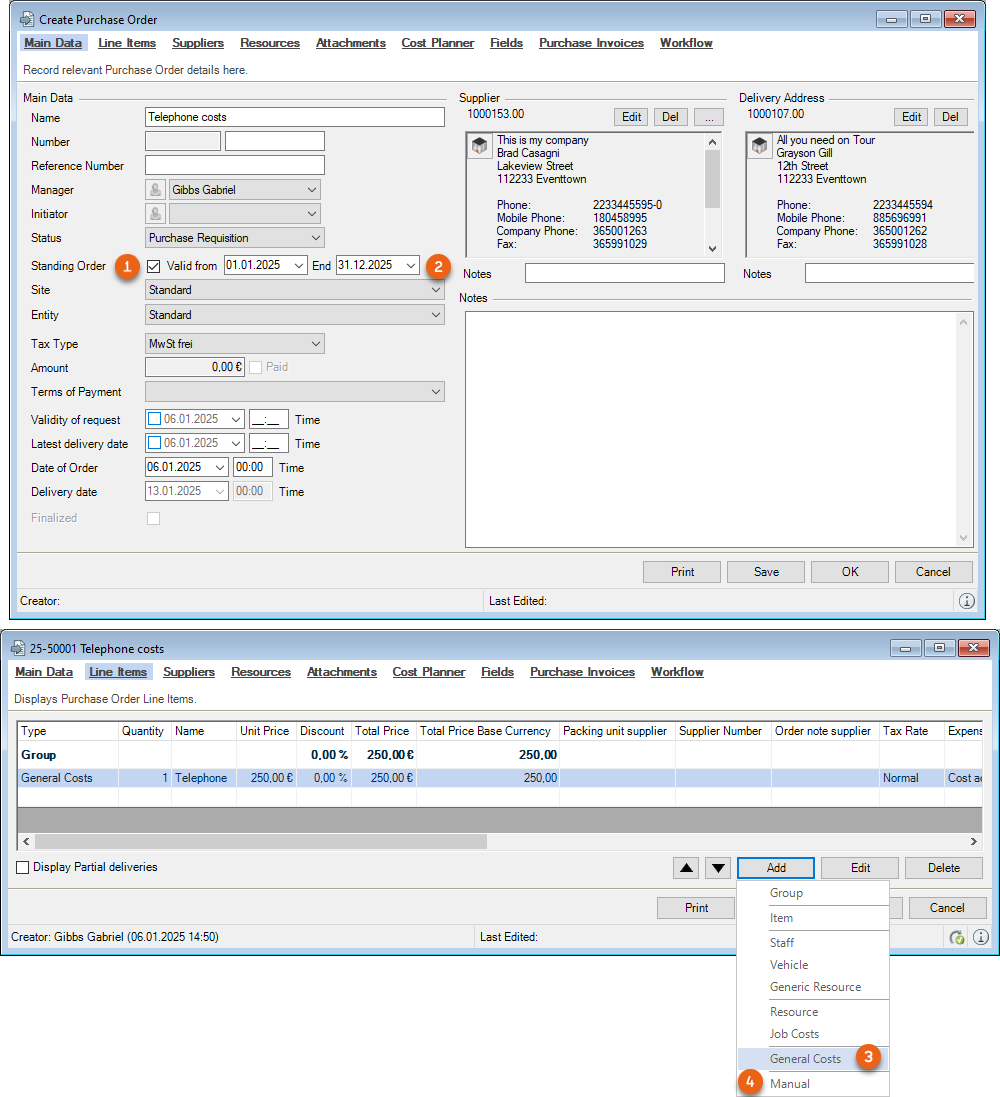Image resolution: width=1000 pixels, height=1097 pixels.
Task: Click the Manager person icon
Action: [x=156, y=190]
